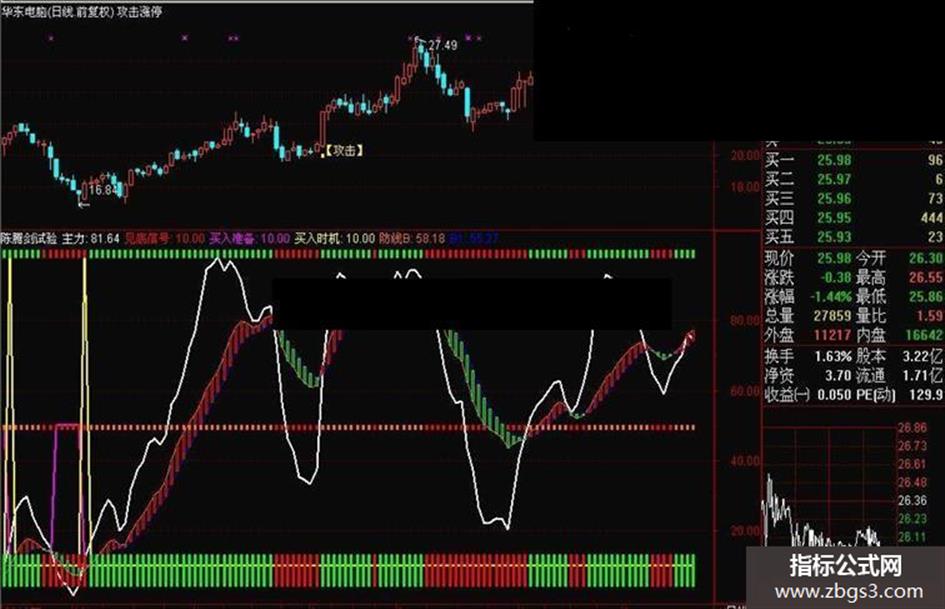This screenshot has height=609, width=945.
Task: Click the 外盘 value 11217
Action: [832, 335]
